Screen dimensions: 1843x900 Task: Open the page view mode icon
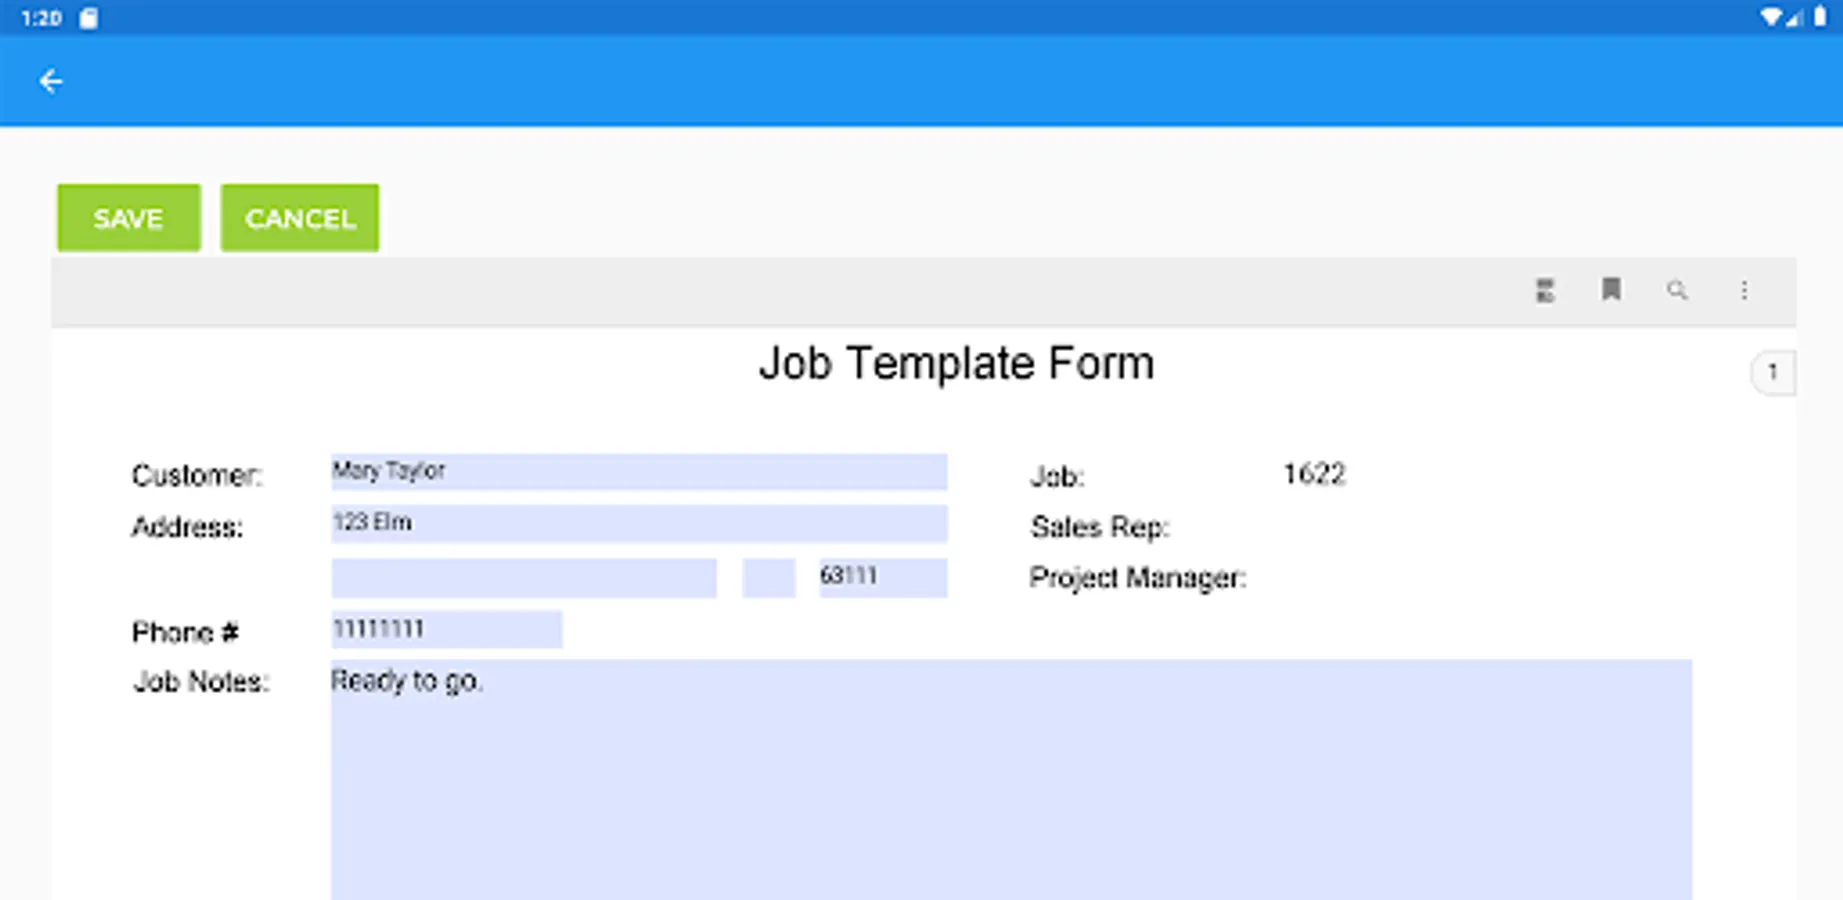click(x=1545, y=290)
